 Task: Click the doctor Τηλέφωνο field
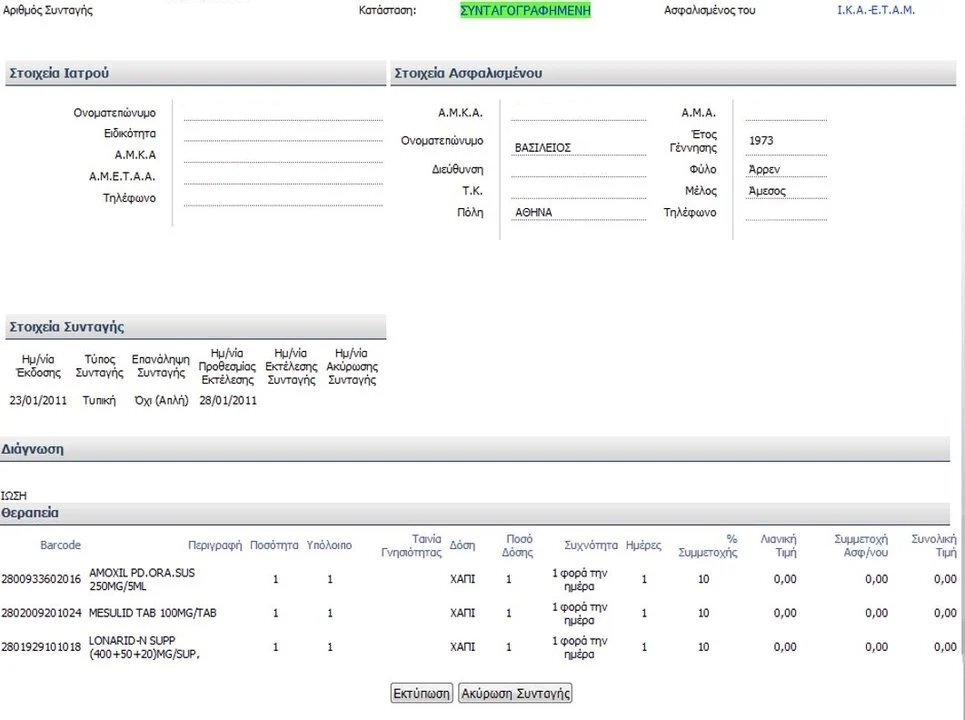click(283, 198)
